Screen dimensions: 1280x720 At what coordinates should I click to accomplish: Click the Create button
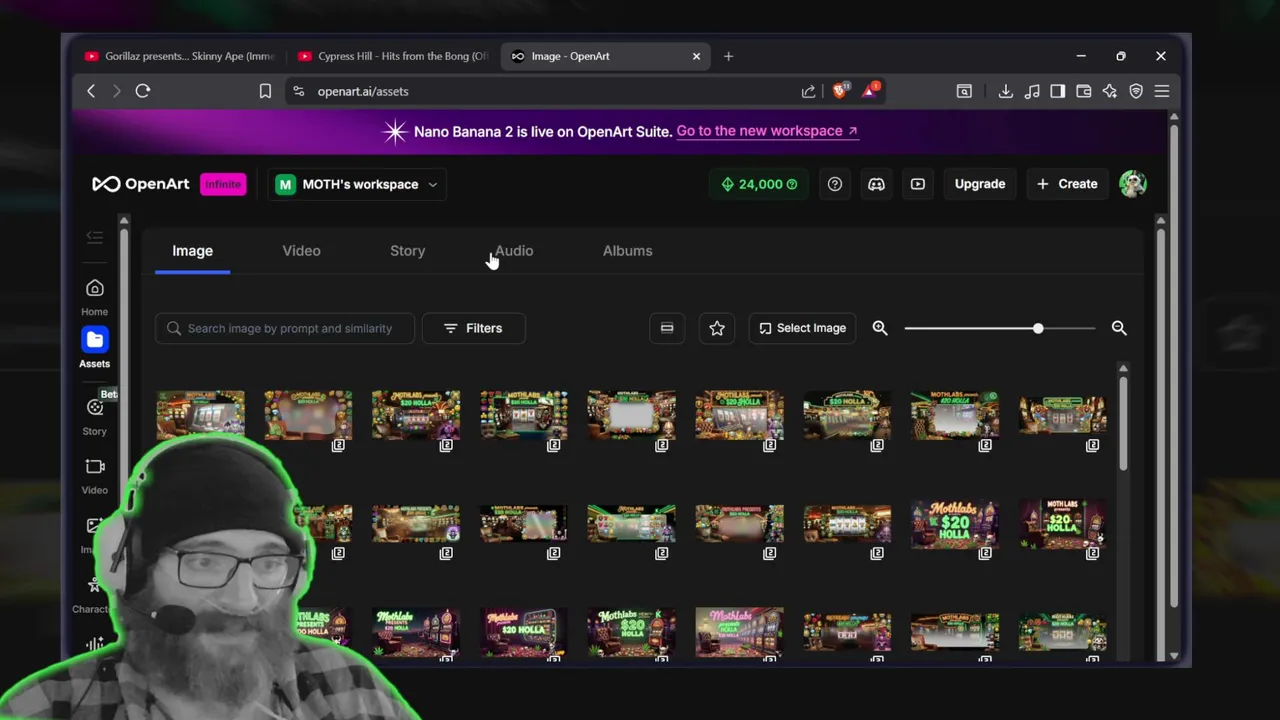(x=1067, y=184)
